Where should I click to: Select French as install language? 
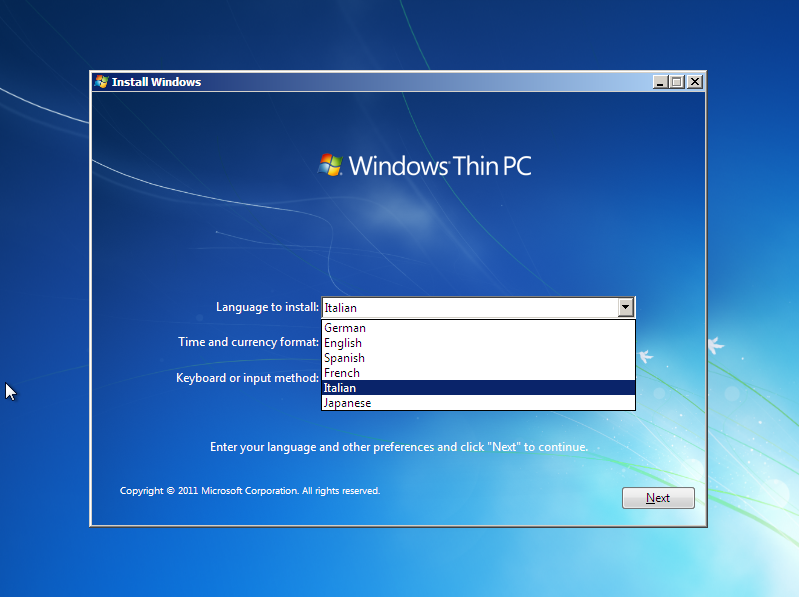click(x=478, y=373)
